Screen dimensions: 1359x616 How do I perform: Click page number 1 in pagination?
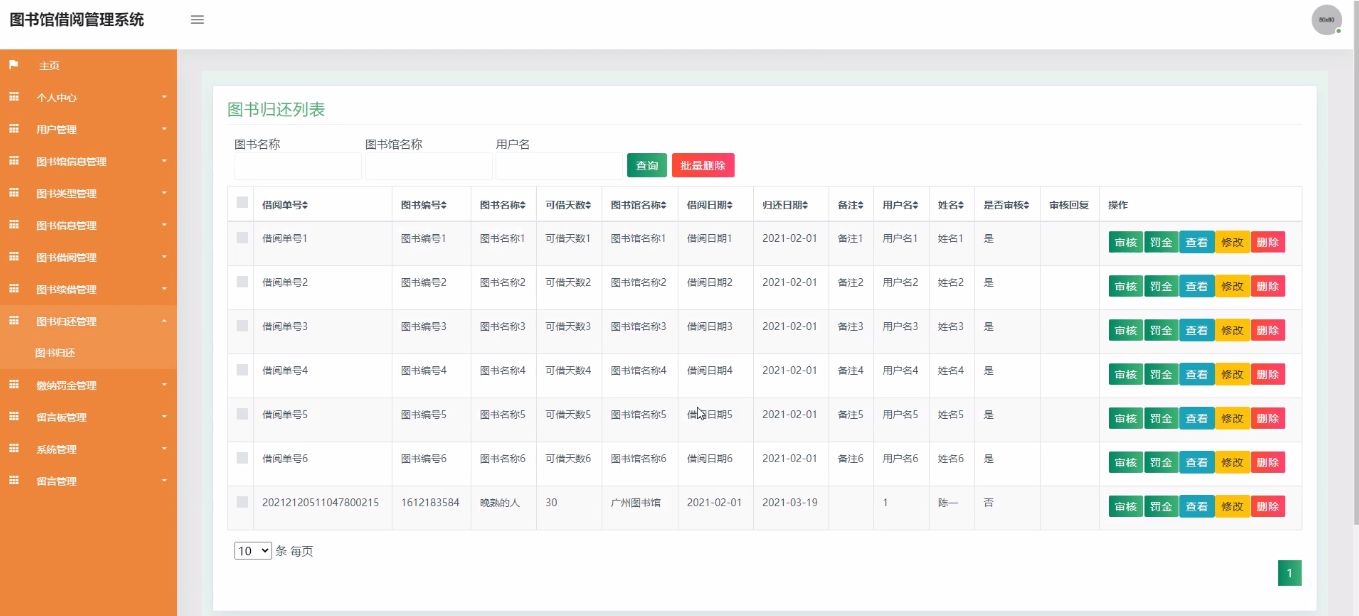pyautogui.click(x=1290, y=573)
